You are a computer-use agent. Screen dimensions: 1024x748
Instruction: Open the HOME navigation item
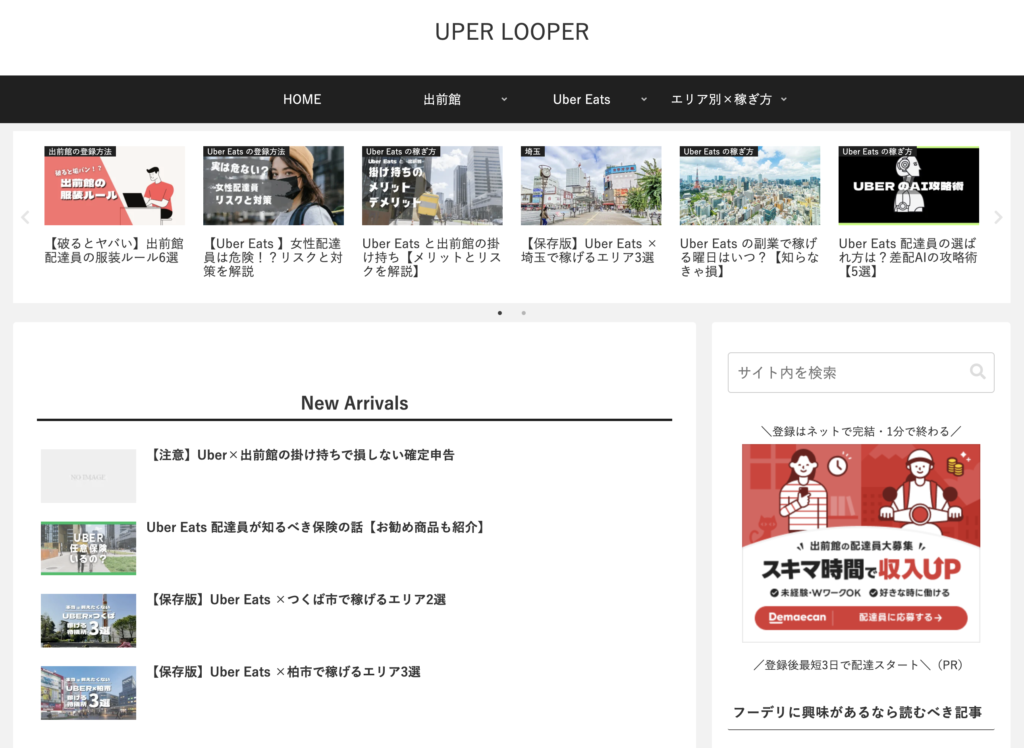(302, 99)
